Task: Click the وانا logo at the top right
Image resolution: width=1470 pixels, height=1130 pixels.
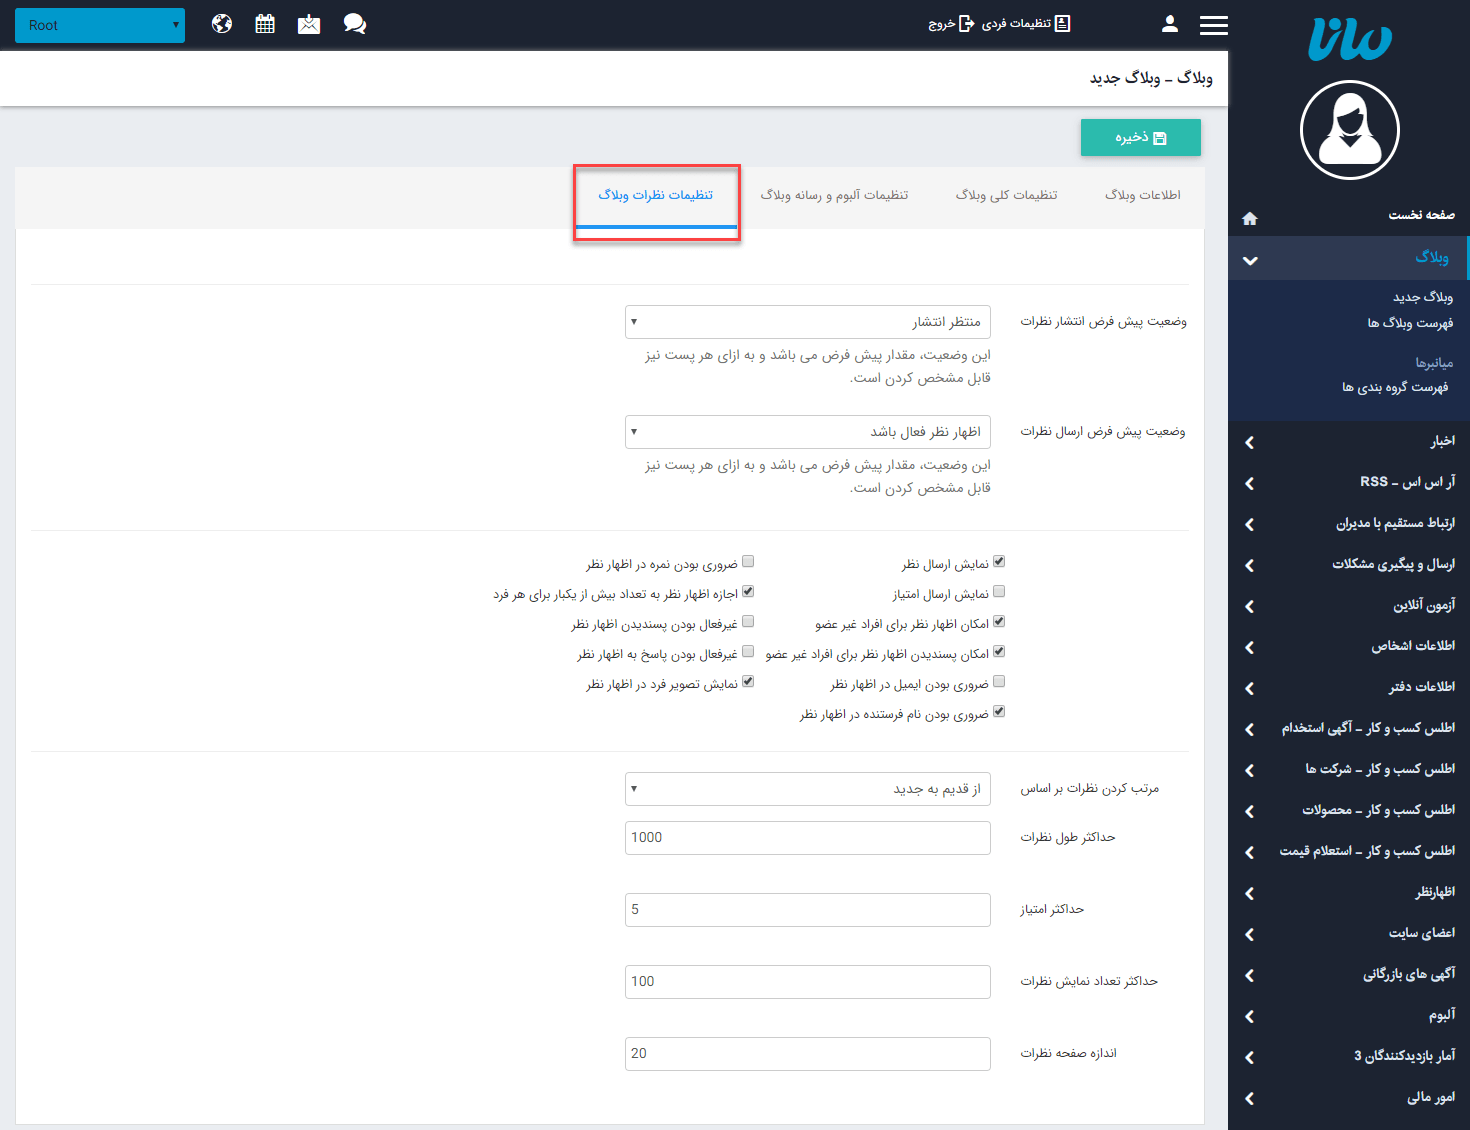Action: [1349, 40]
